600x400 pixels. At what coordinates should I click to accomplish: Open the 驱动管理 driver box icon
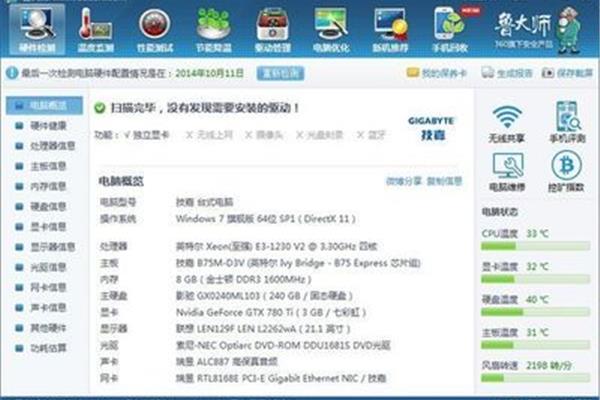click(x=272, y=29)
